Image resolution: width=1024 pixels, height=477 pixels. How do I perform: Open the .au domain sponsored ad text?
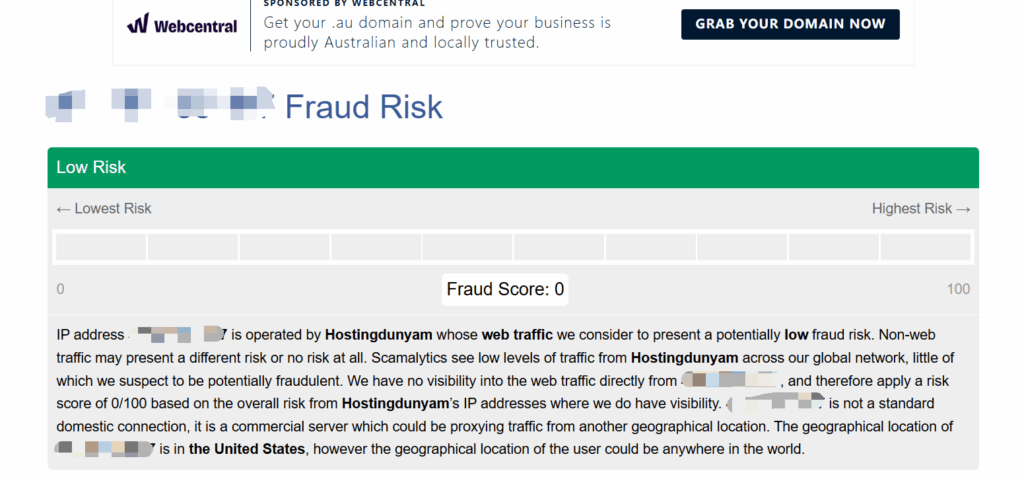[437, 32]
